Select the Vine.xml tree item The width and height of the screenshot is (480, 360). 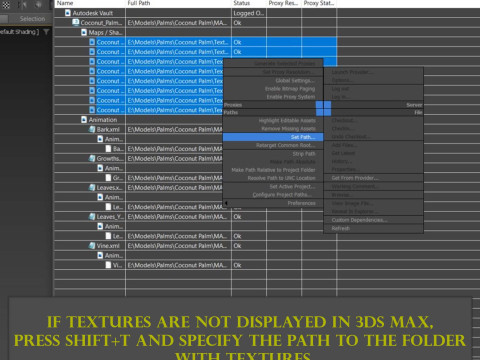point(108,245)
